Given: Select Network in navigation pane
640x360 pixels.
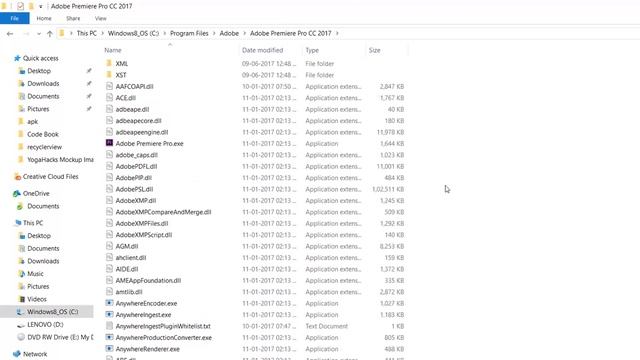Looking at the screenshot, I should point(35,354).
